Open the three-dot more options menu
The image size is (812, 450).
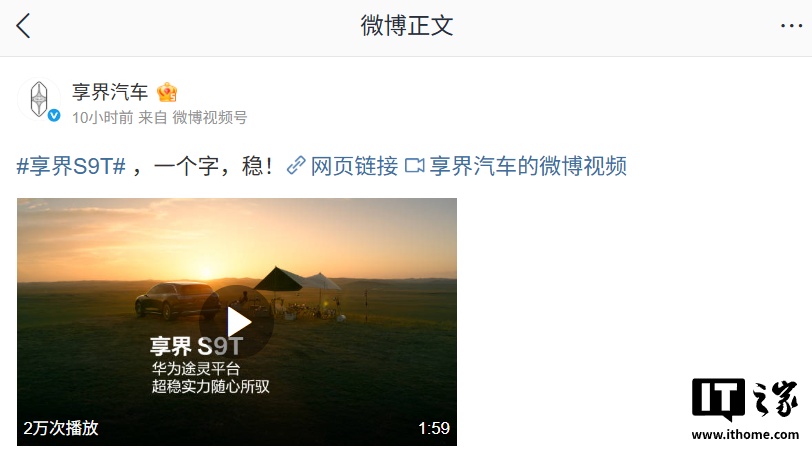[791, 25]
